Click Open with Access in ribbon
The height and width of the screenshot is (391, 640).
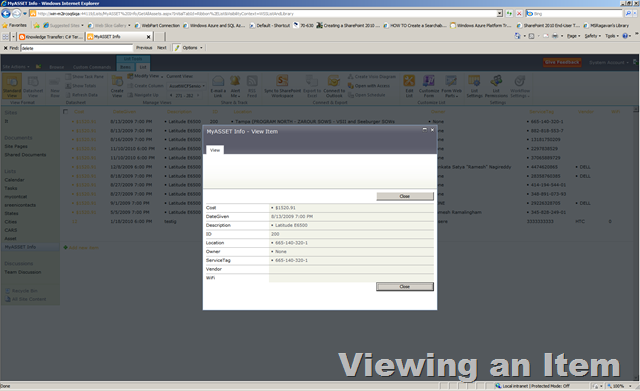[369, 86]
